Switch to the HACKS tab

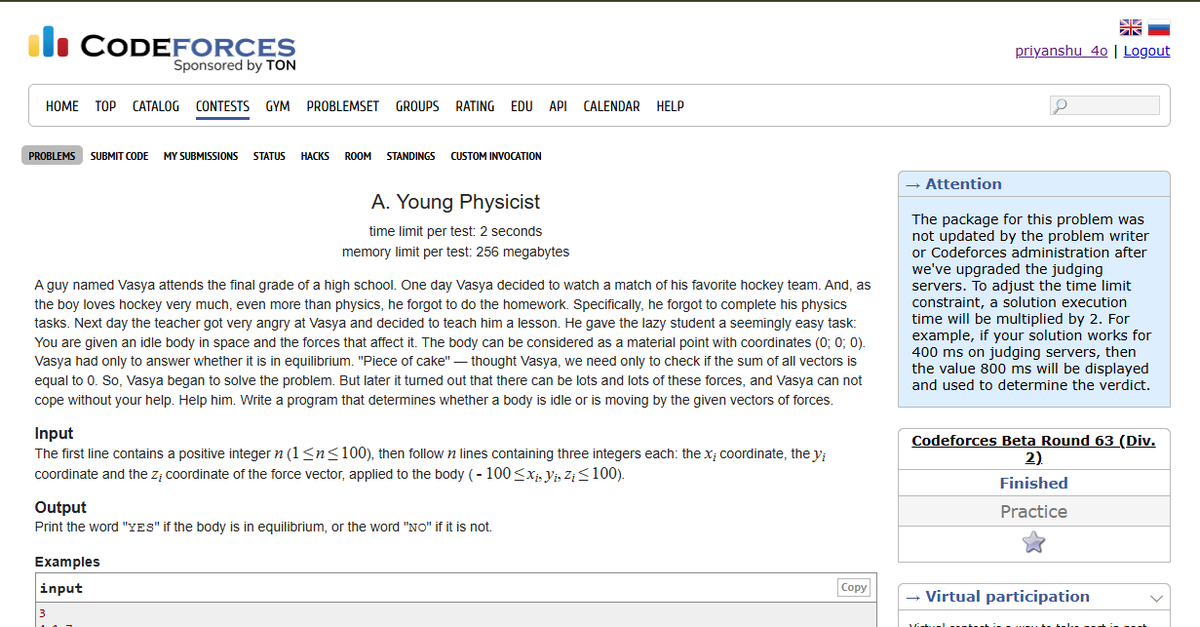pos(315,156)
